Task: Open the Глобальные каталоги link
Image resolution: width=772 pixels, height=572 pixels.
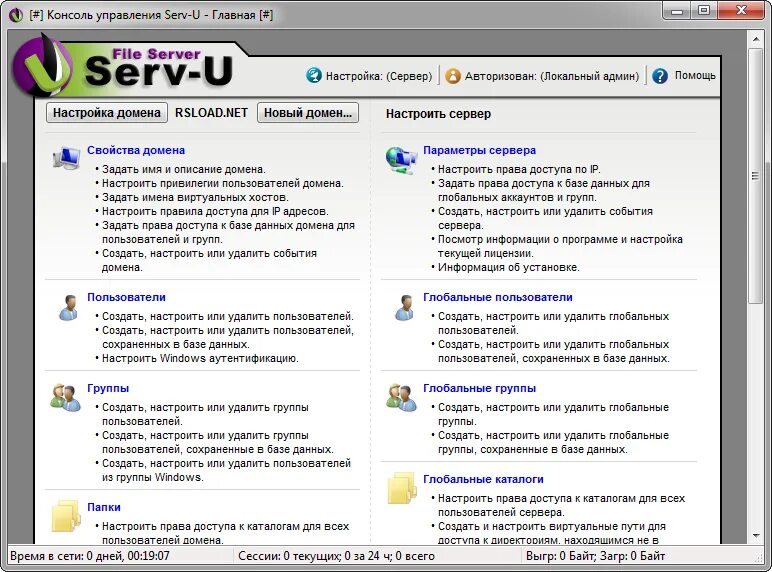Action: point(483,479)
